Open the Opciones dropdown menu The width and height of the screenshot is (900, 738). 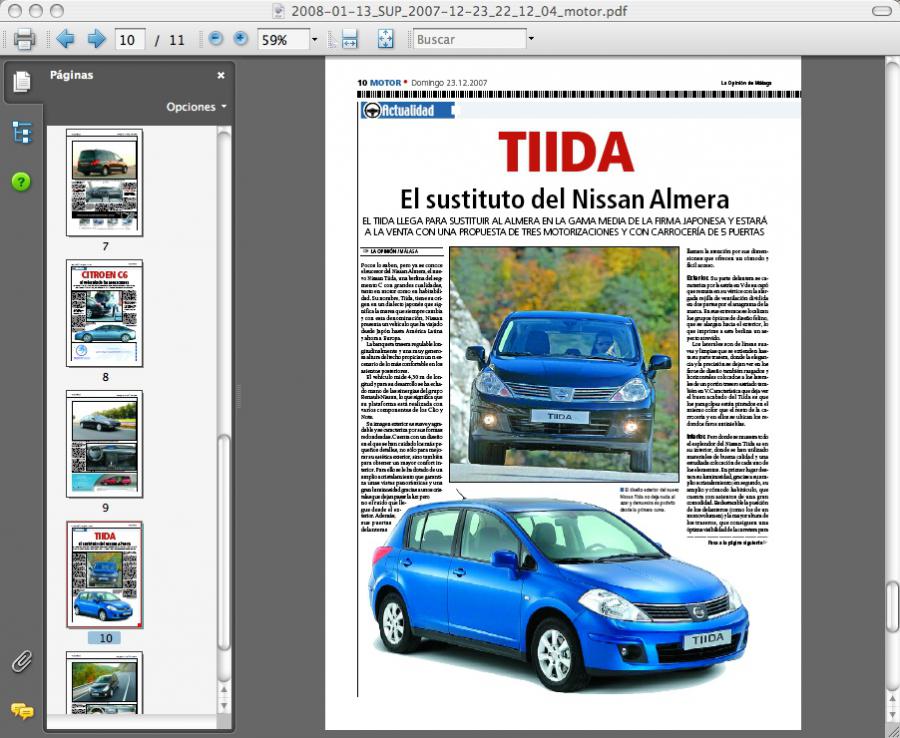196,107
